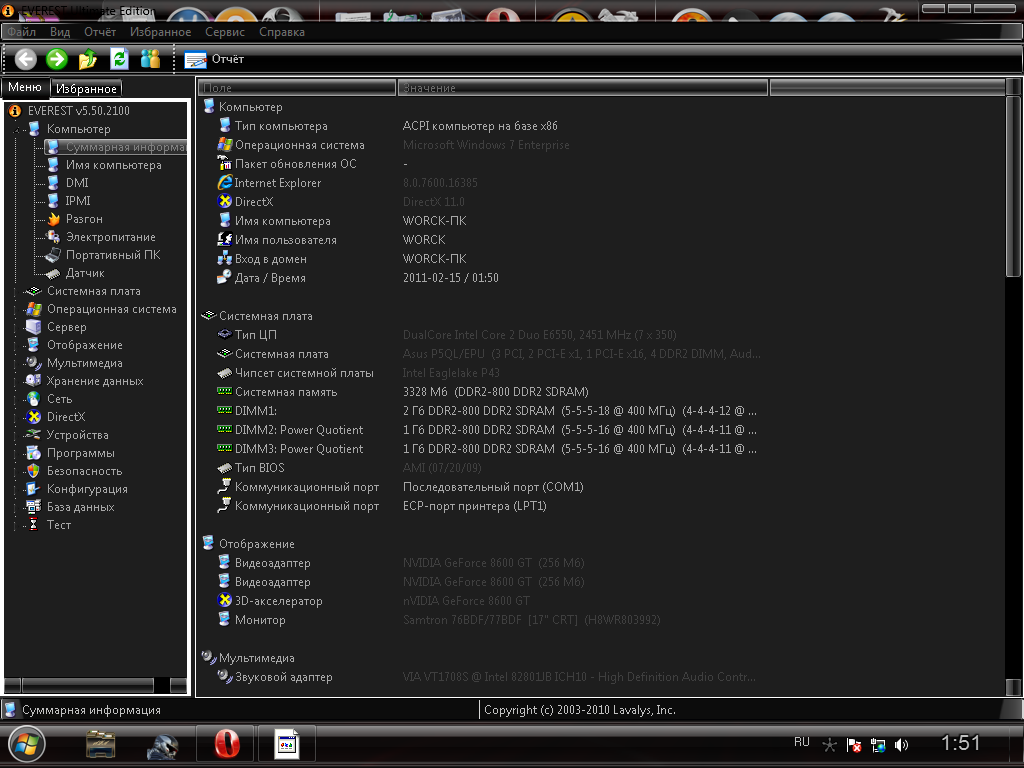The height and width of the screenshot is (768, 1024).
Task: Click the WORCK-ПК computer name value
Action: [434, 221]
